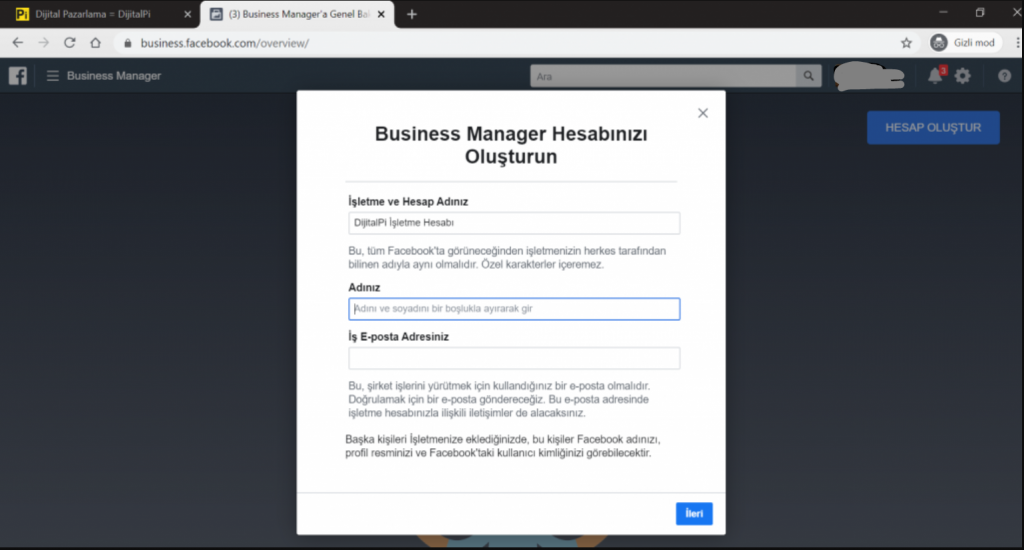1024x550 pixels.
Task: Open a new browser tab
Action: tap(411, 14)
